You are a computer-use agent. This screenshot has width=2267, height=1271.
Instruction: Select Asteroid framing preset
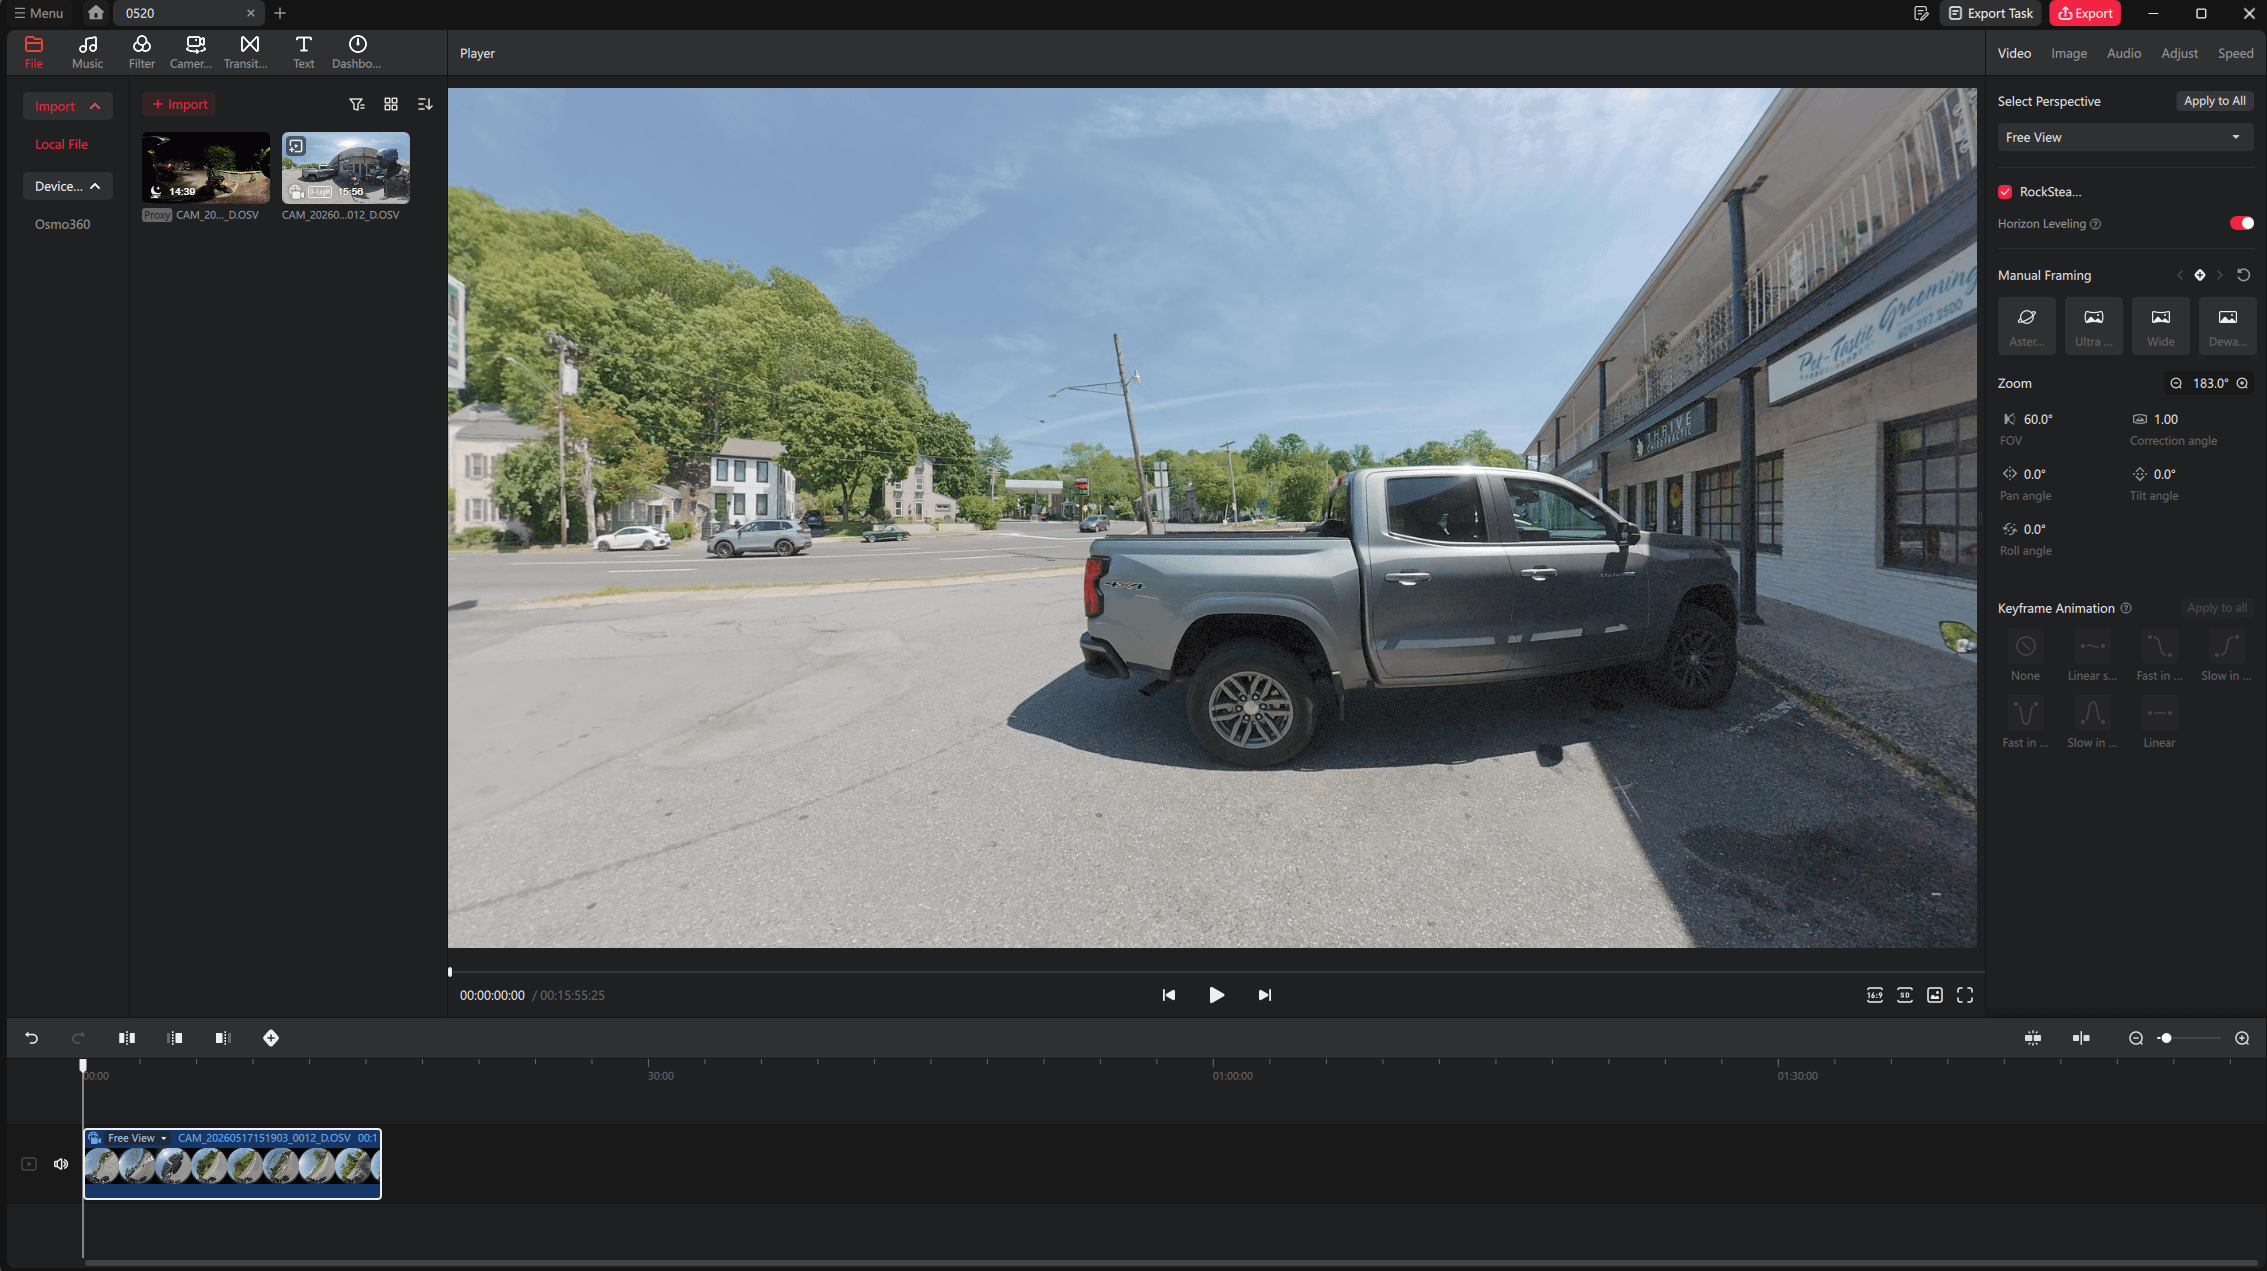pyautogui.click(x=2027, y=325)
